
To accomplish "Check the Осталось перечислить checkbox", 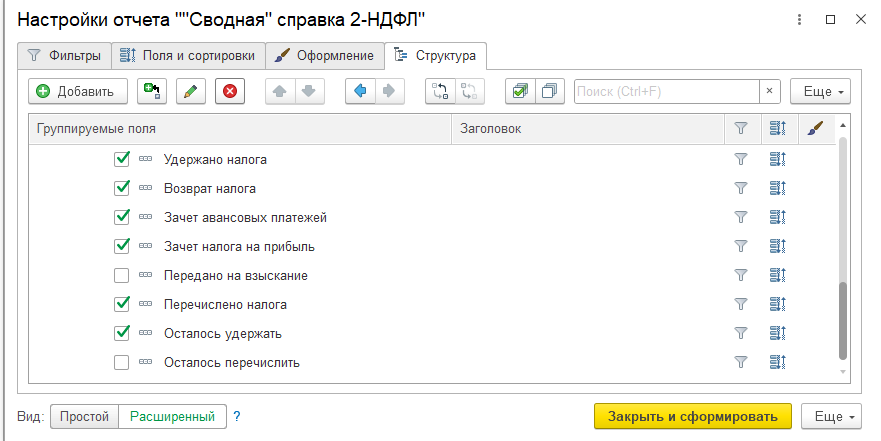I will [122, 363].
